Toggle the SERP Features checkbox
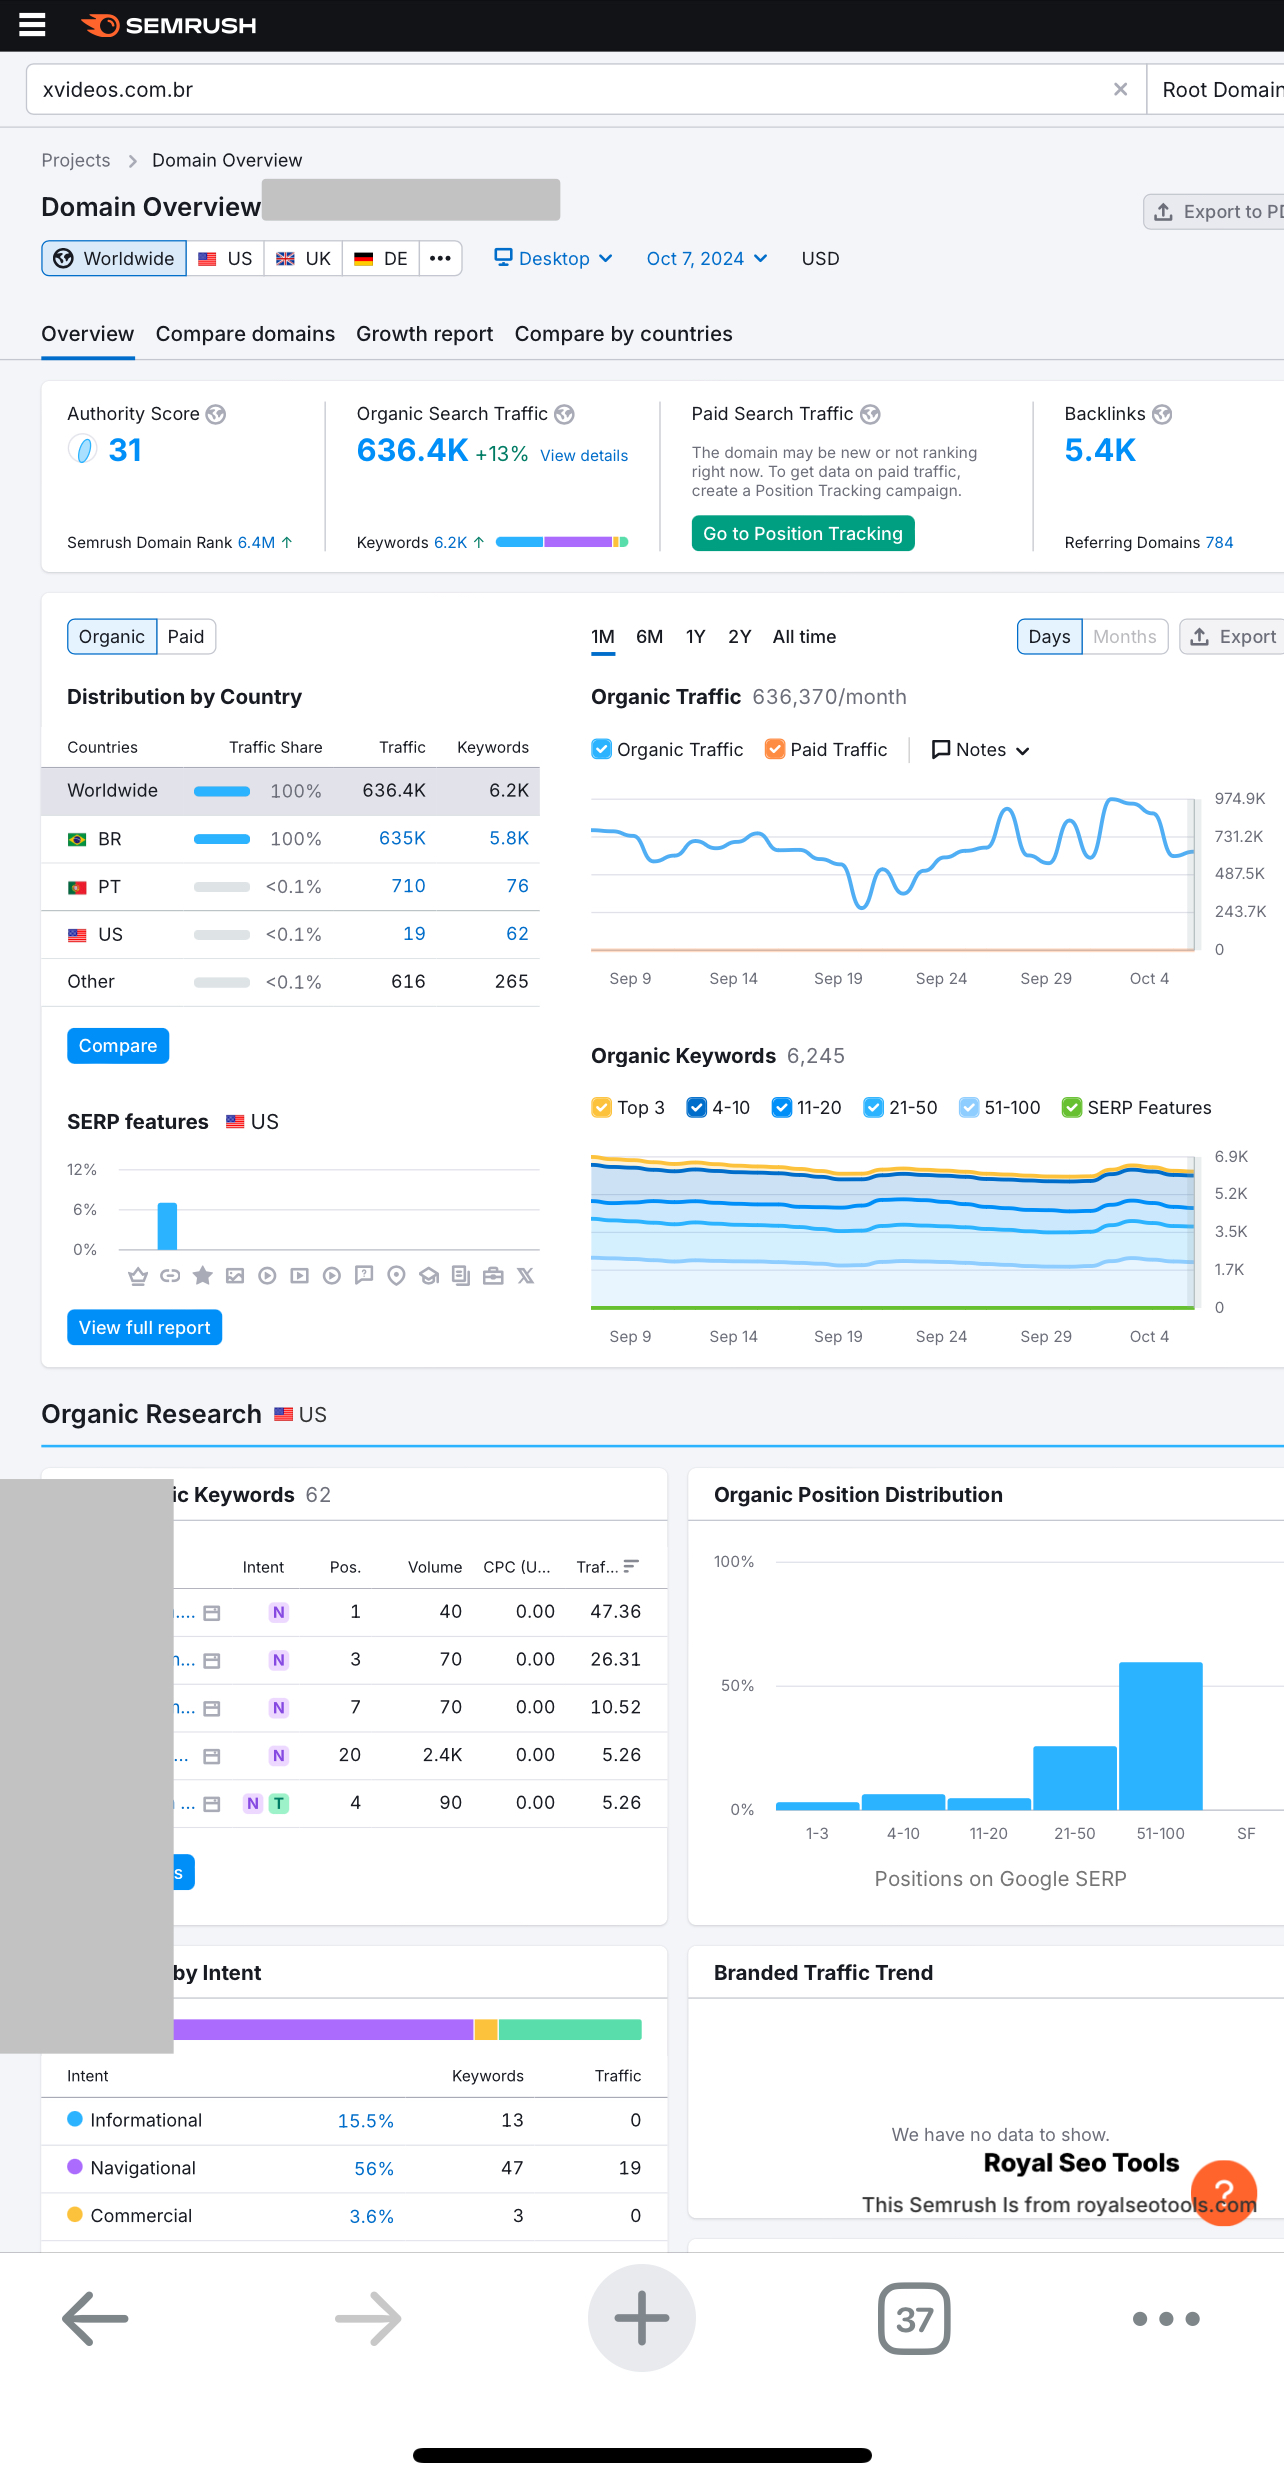The width and height of the screenshot is (1284, 2487). tap(1072, 1107)
